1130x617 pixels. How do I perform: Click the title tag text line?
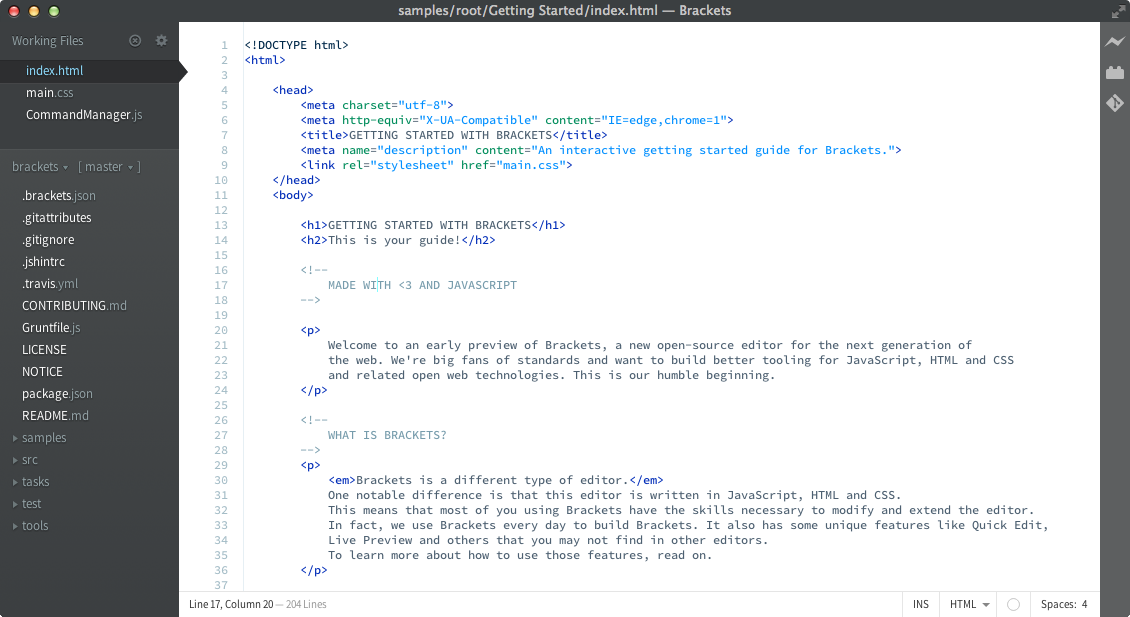454,135
